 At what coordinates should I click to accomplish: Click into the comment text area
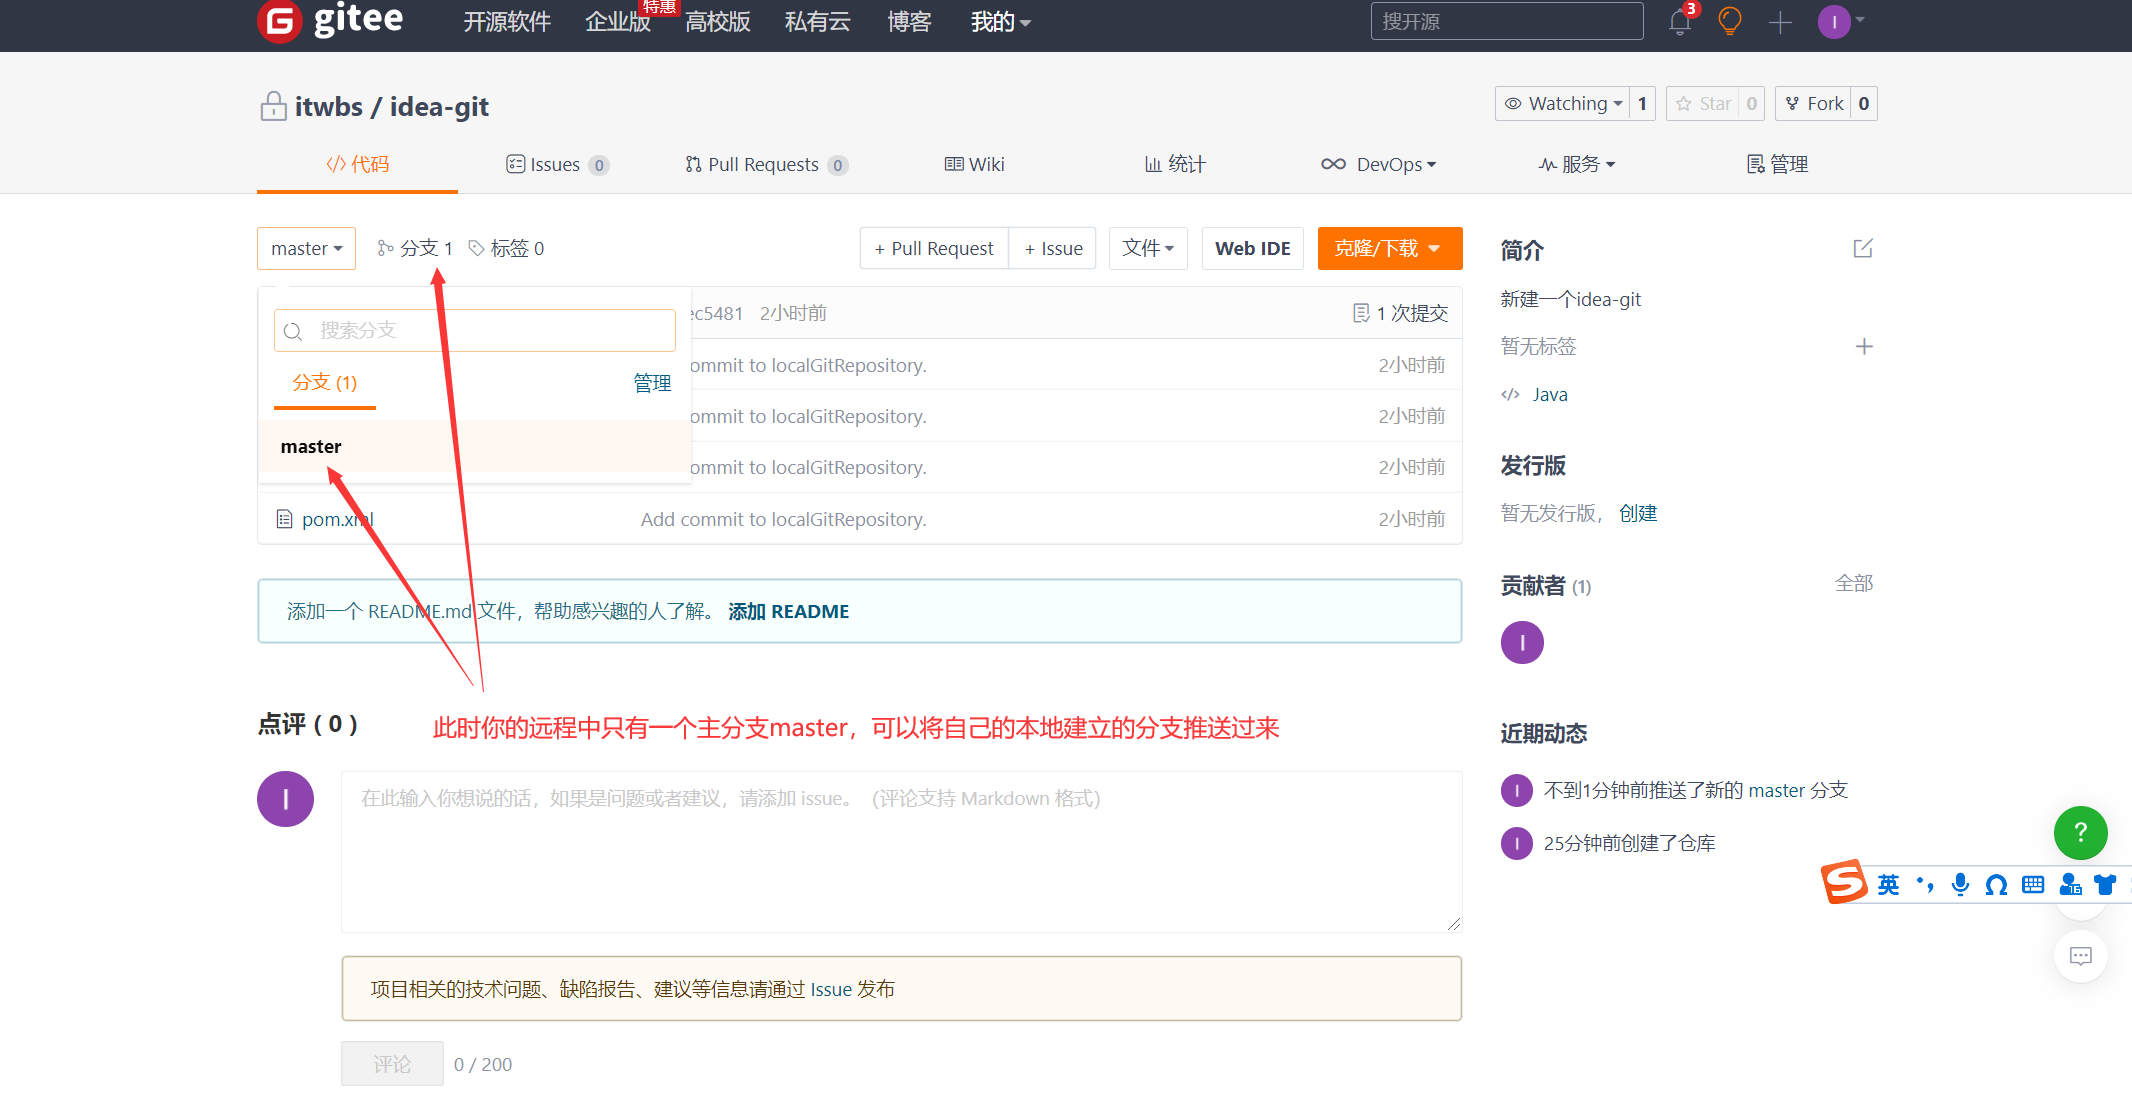[x=901, y=851]
